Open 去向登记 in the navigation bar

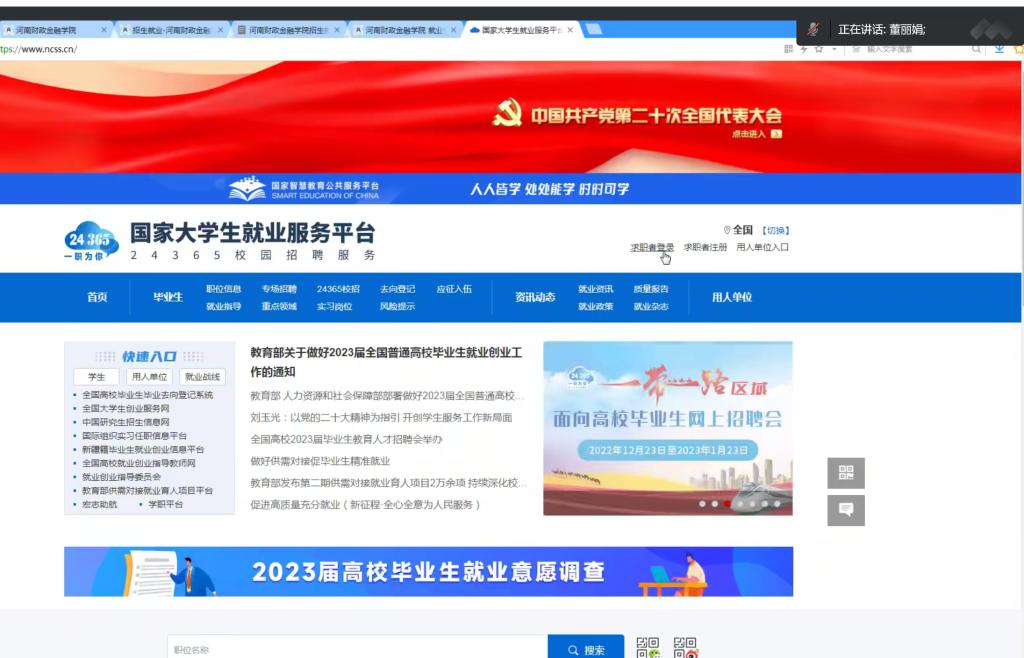[397, 289]
